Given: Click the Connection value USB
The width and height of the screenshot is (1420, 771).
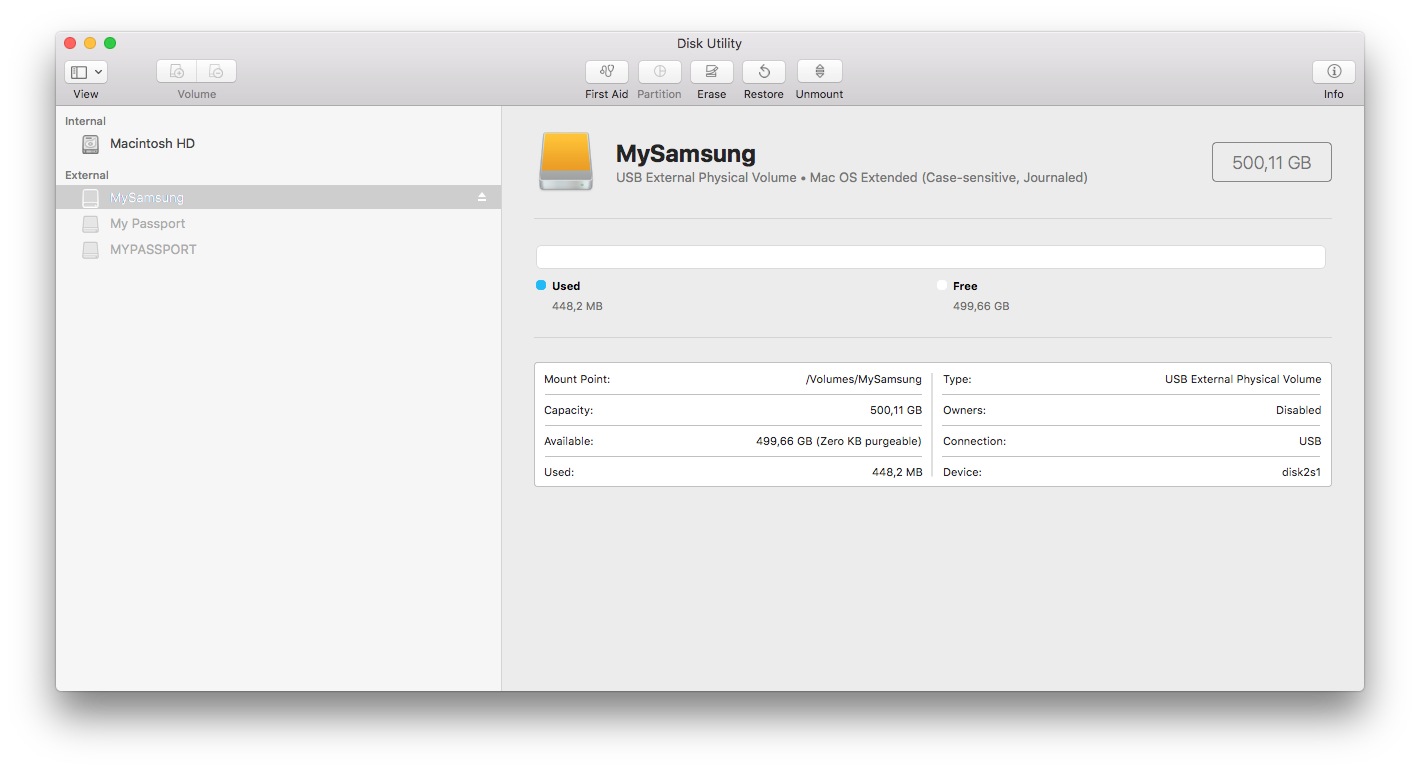Looking at the screenshot, I should click(x=1309, y=441).
